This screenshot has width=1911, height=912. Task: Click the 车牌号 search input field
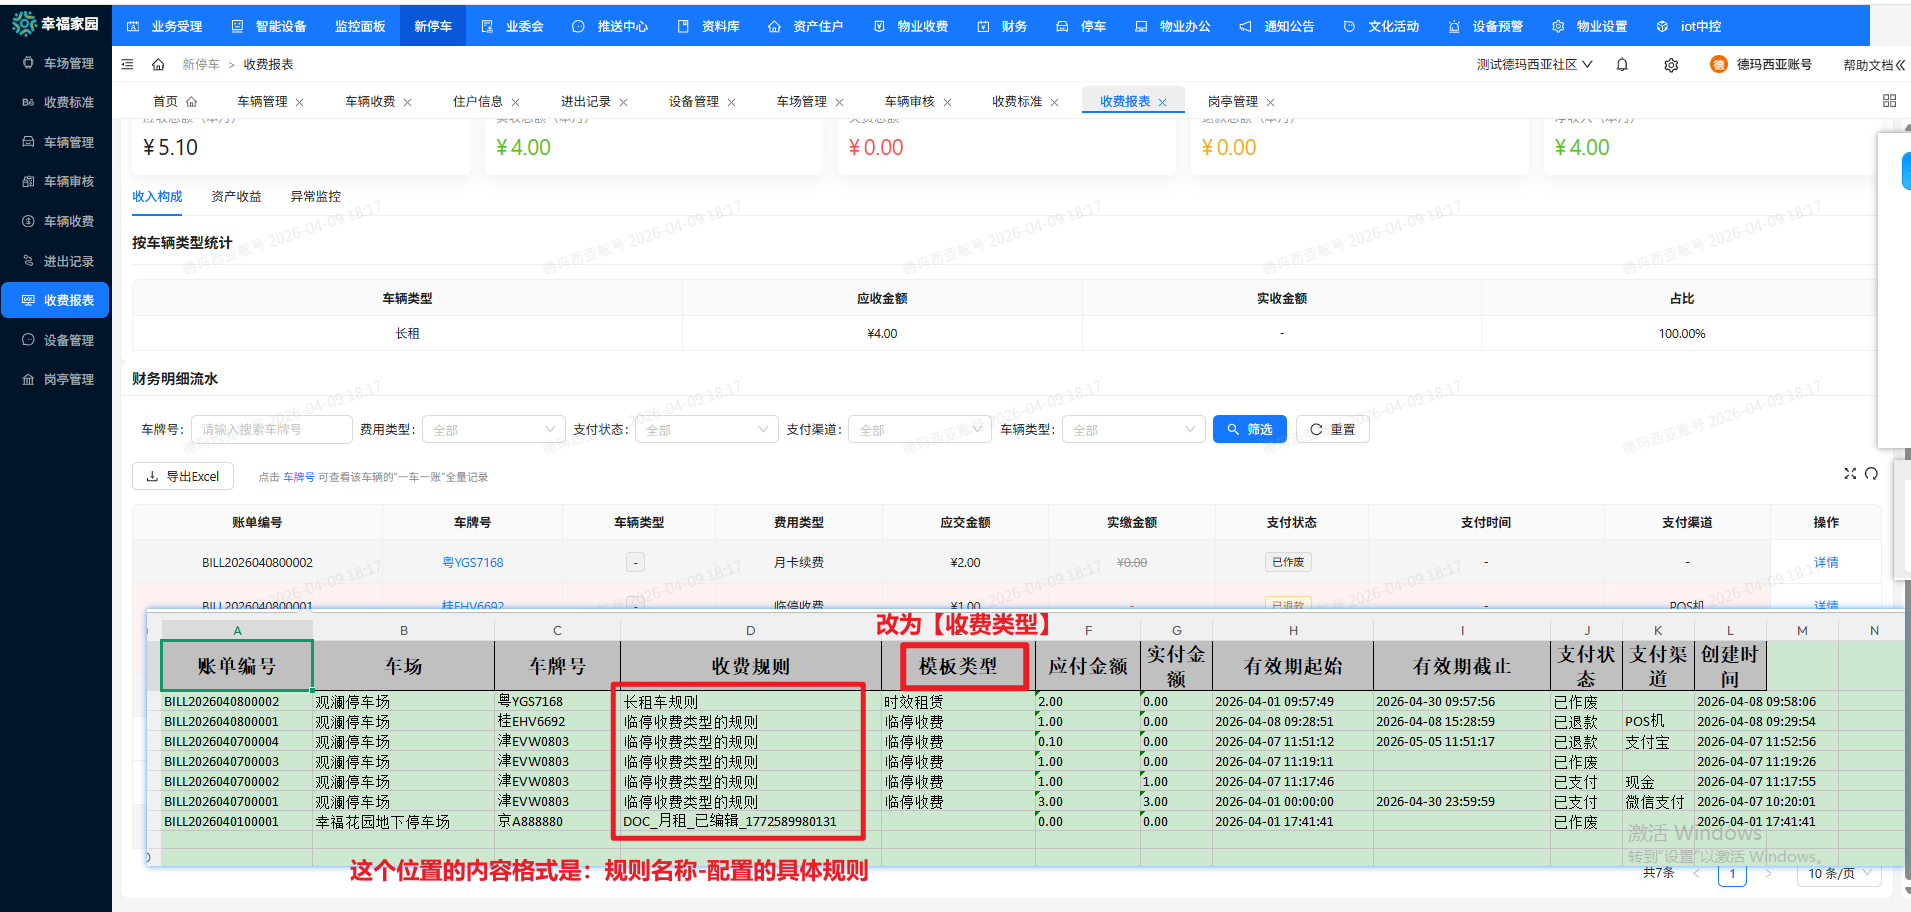pos(271,430)
